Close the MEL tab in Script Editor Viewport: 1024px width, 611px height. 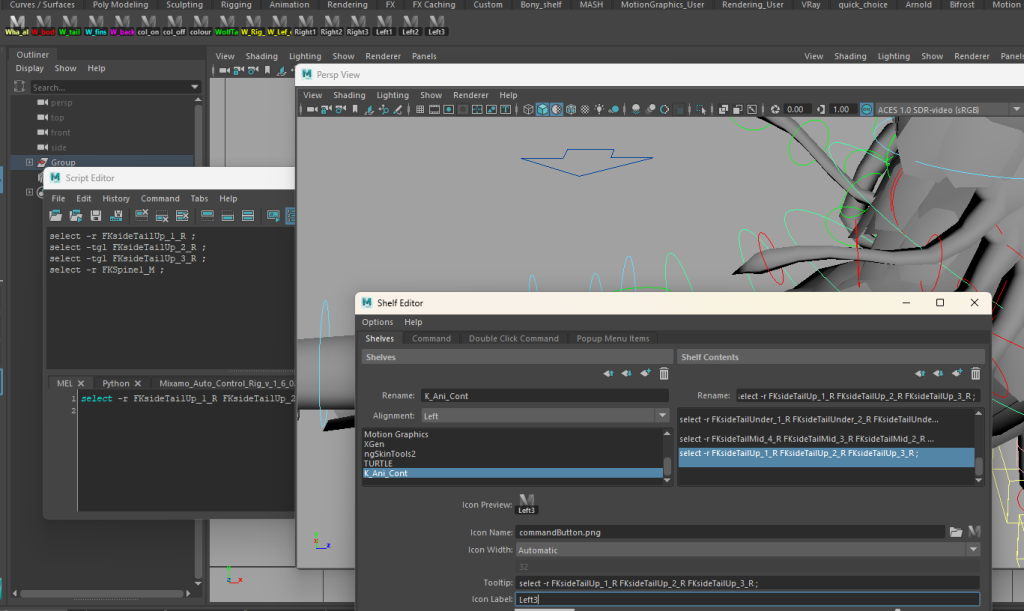pos(81,383)
